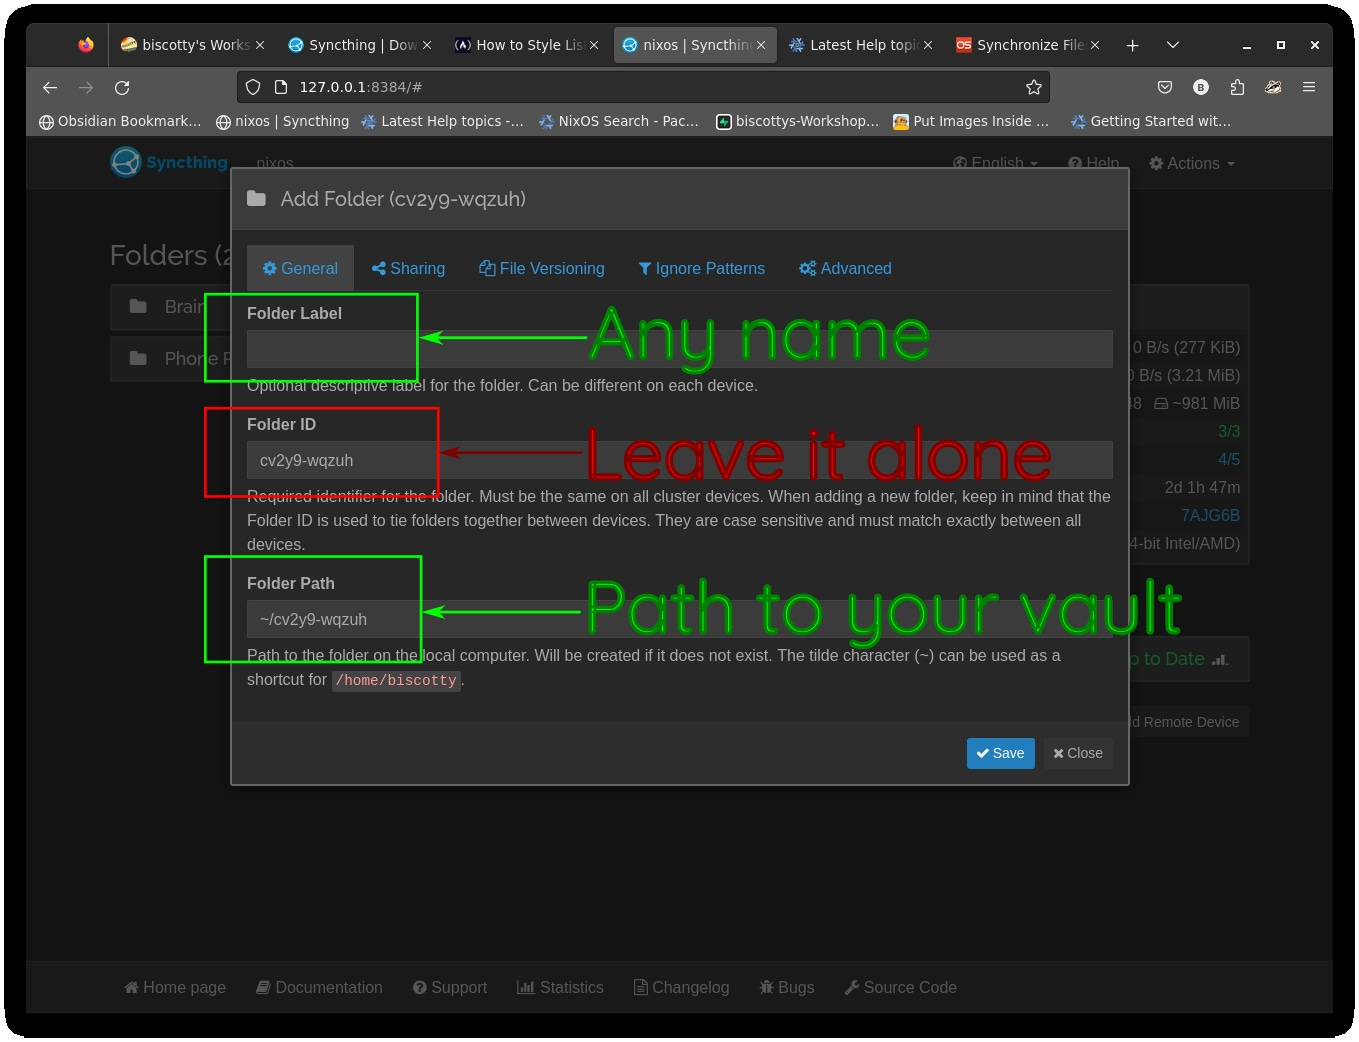Close the Add Folder dialog
Screen dimensions: 1359x1042
(x=1078, y=753)
